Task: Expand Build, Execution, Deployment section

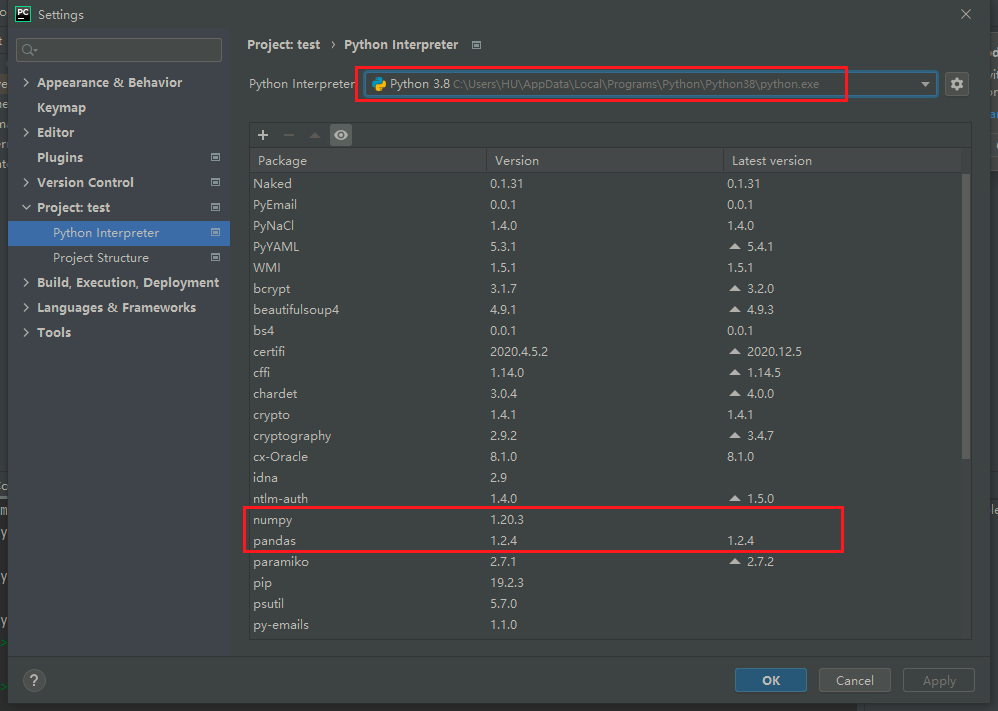Action: point(26,282)
